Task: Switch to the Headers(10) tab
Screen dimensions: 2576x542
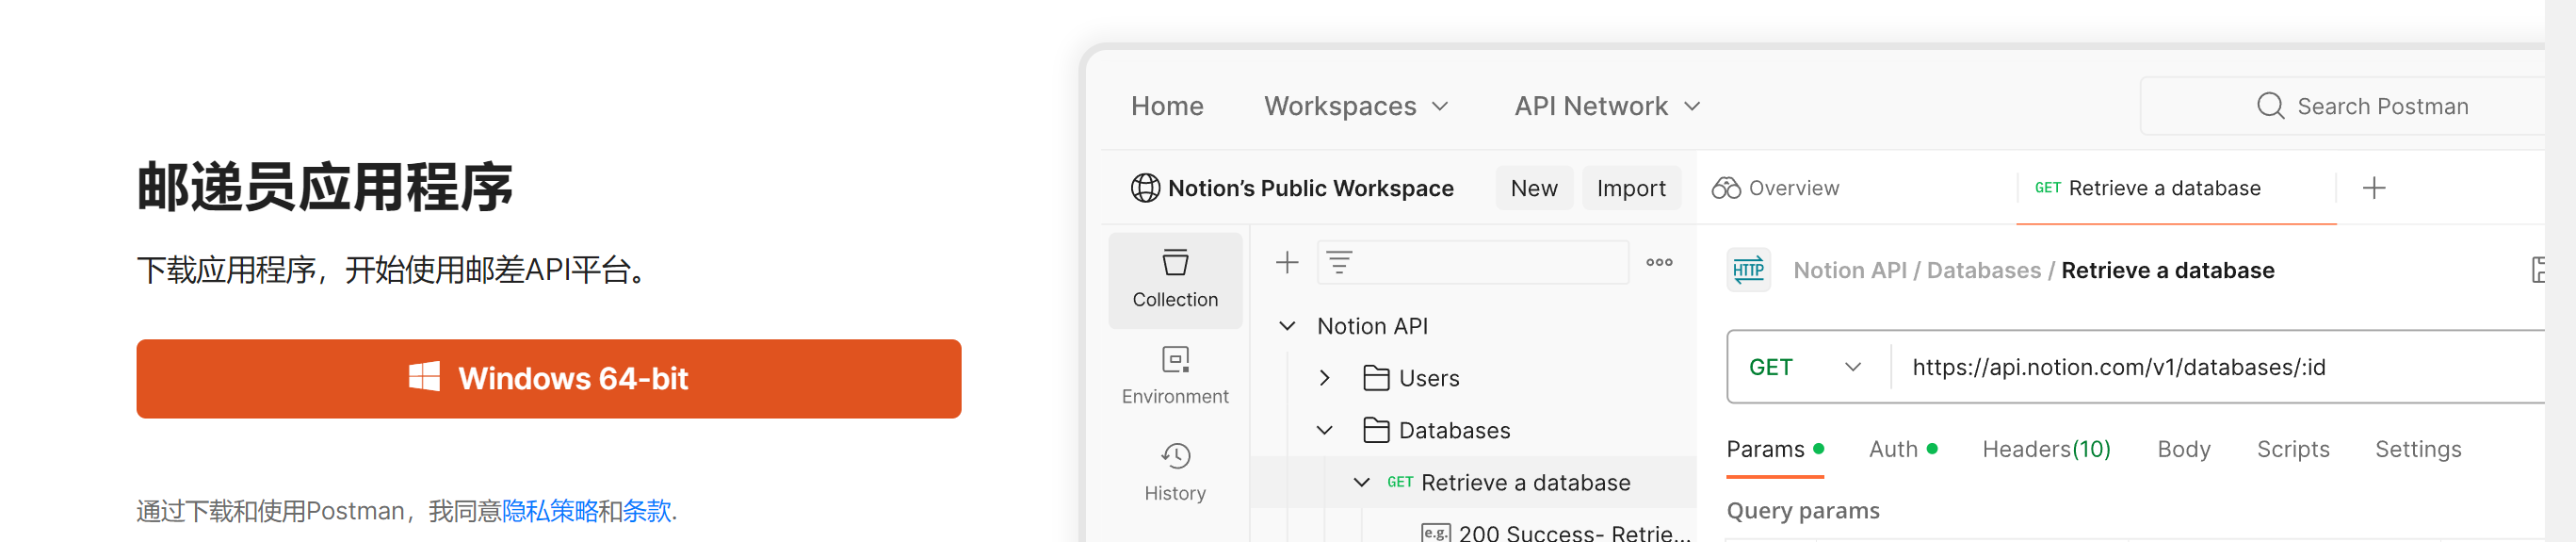Action: tap(2046, 449)
